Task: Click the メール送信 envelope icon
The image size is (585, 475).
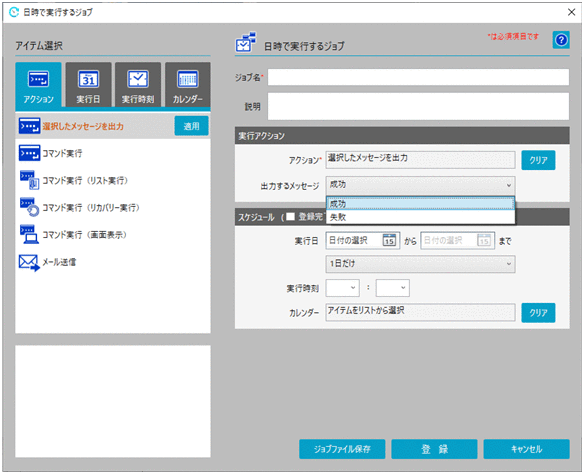Action: tap(29, 262)
